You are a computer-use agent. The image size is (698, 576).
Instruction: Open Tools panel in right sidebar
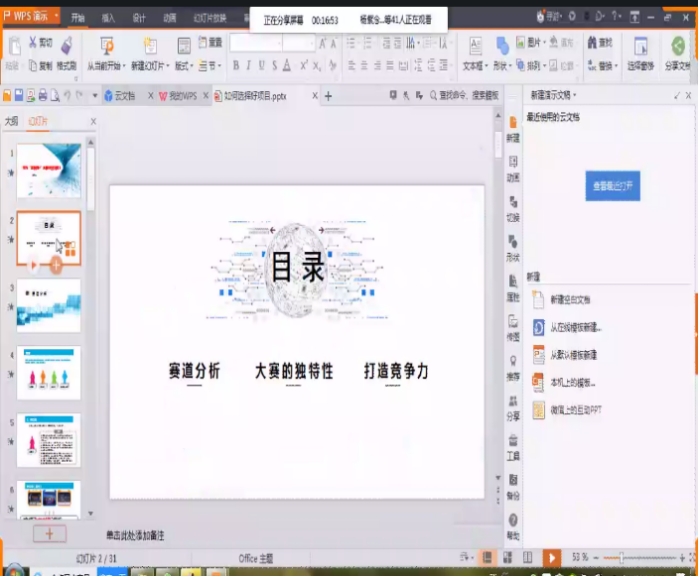[513, 447]
